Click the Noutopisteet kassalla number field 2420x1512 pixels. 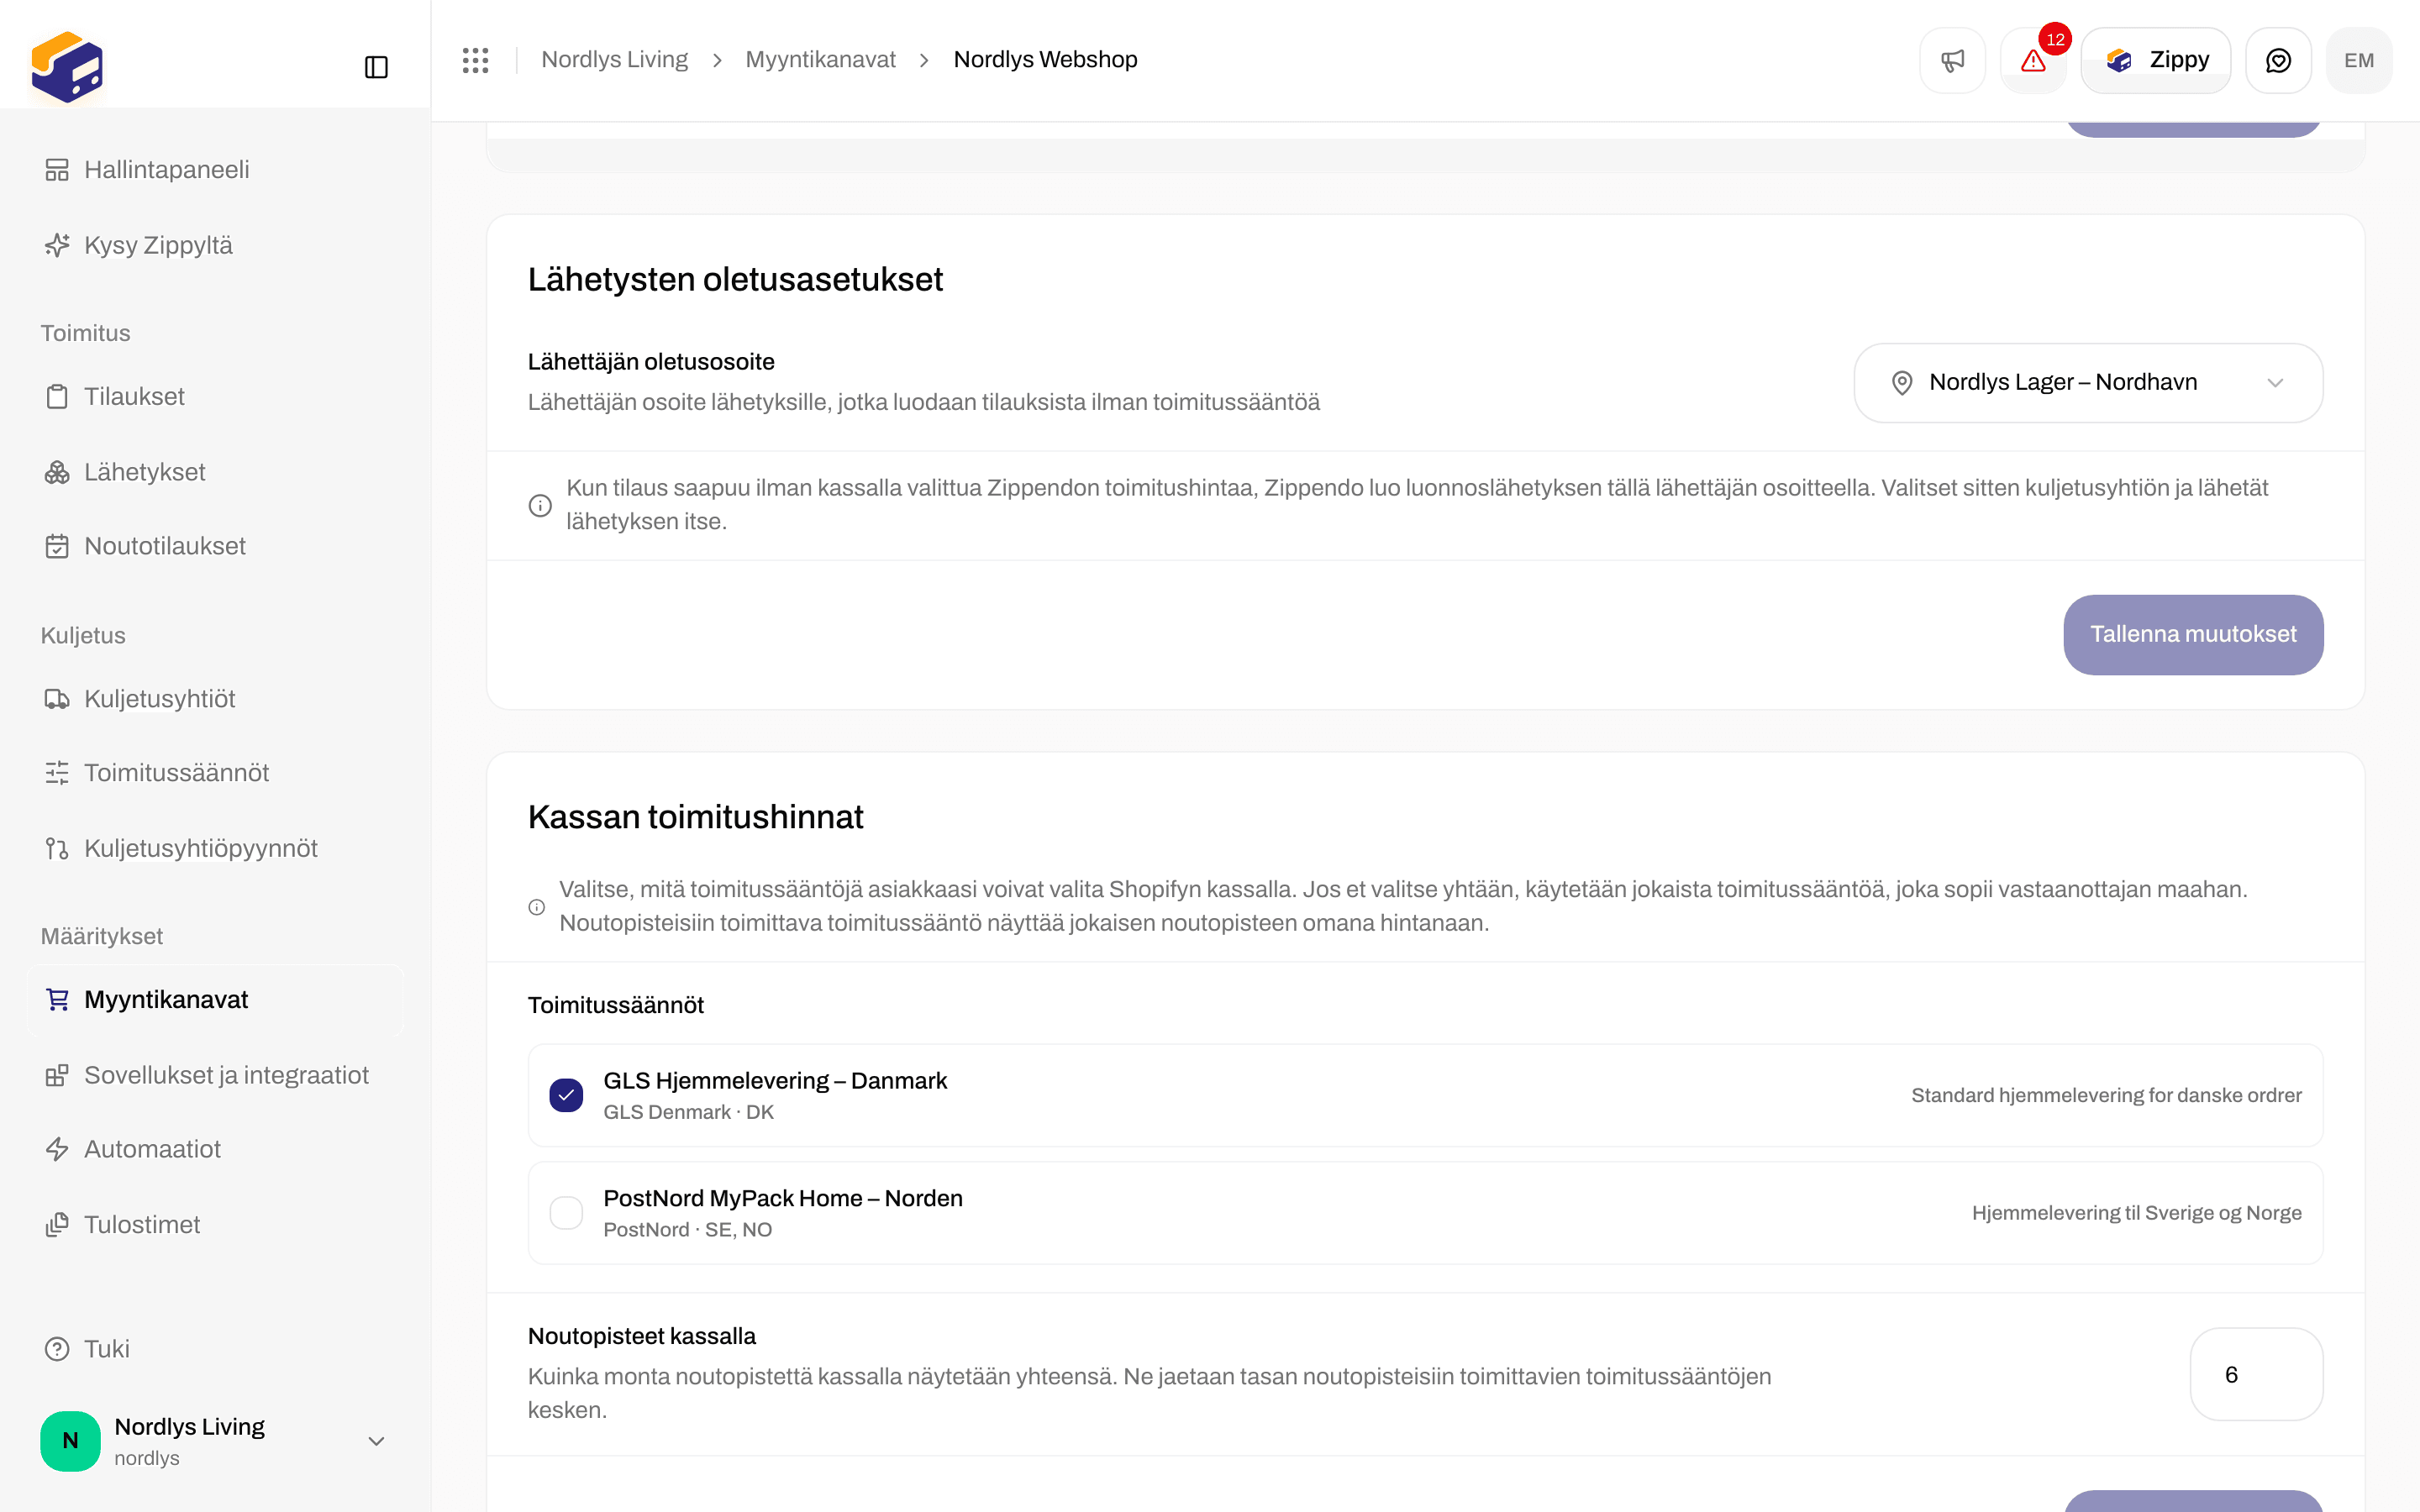coord(2256,1374)
